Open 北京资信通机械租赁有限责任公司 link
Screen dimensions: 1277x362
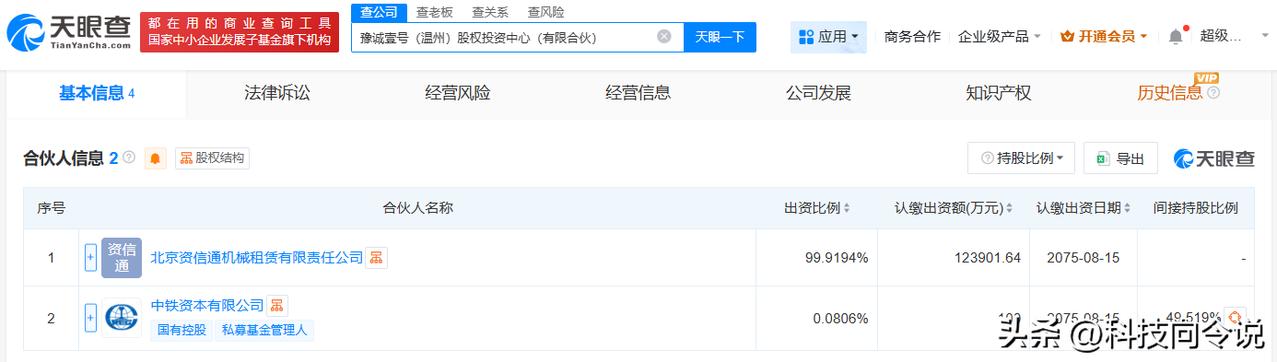[x=257, y=257]
